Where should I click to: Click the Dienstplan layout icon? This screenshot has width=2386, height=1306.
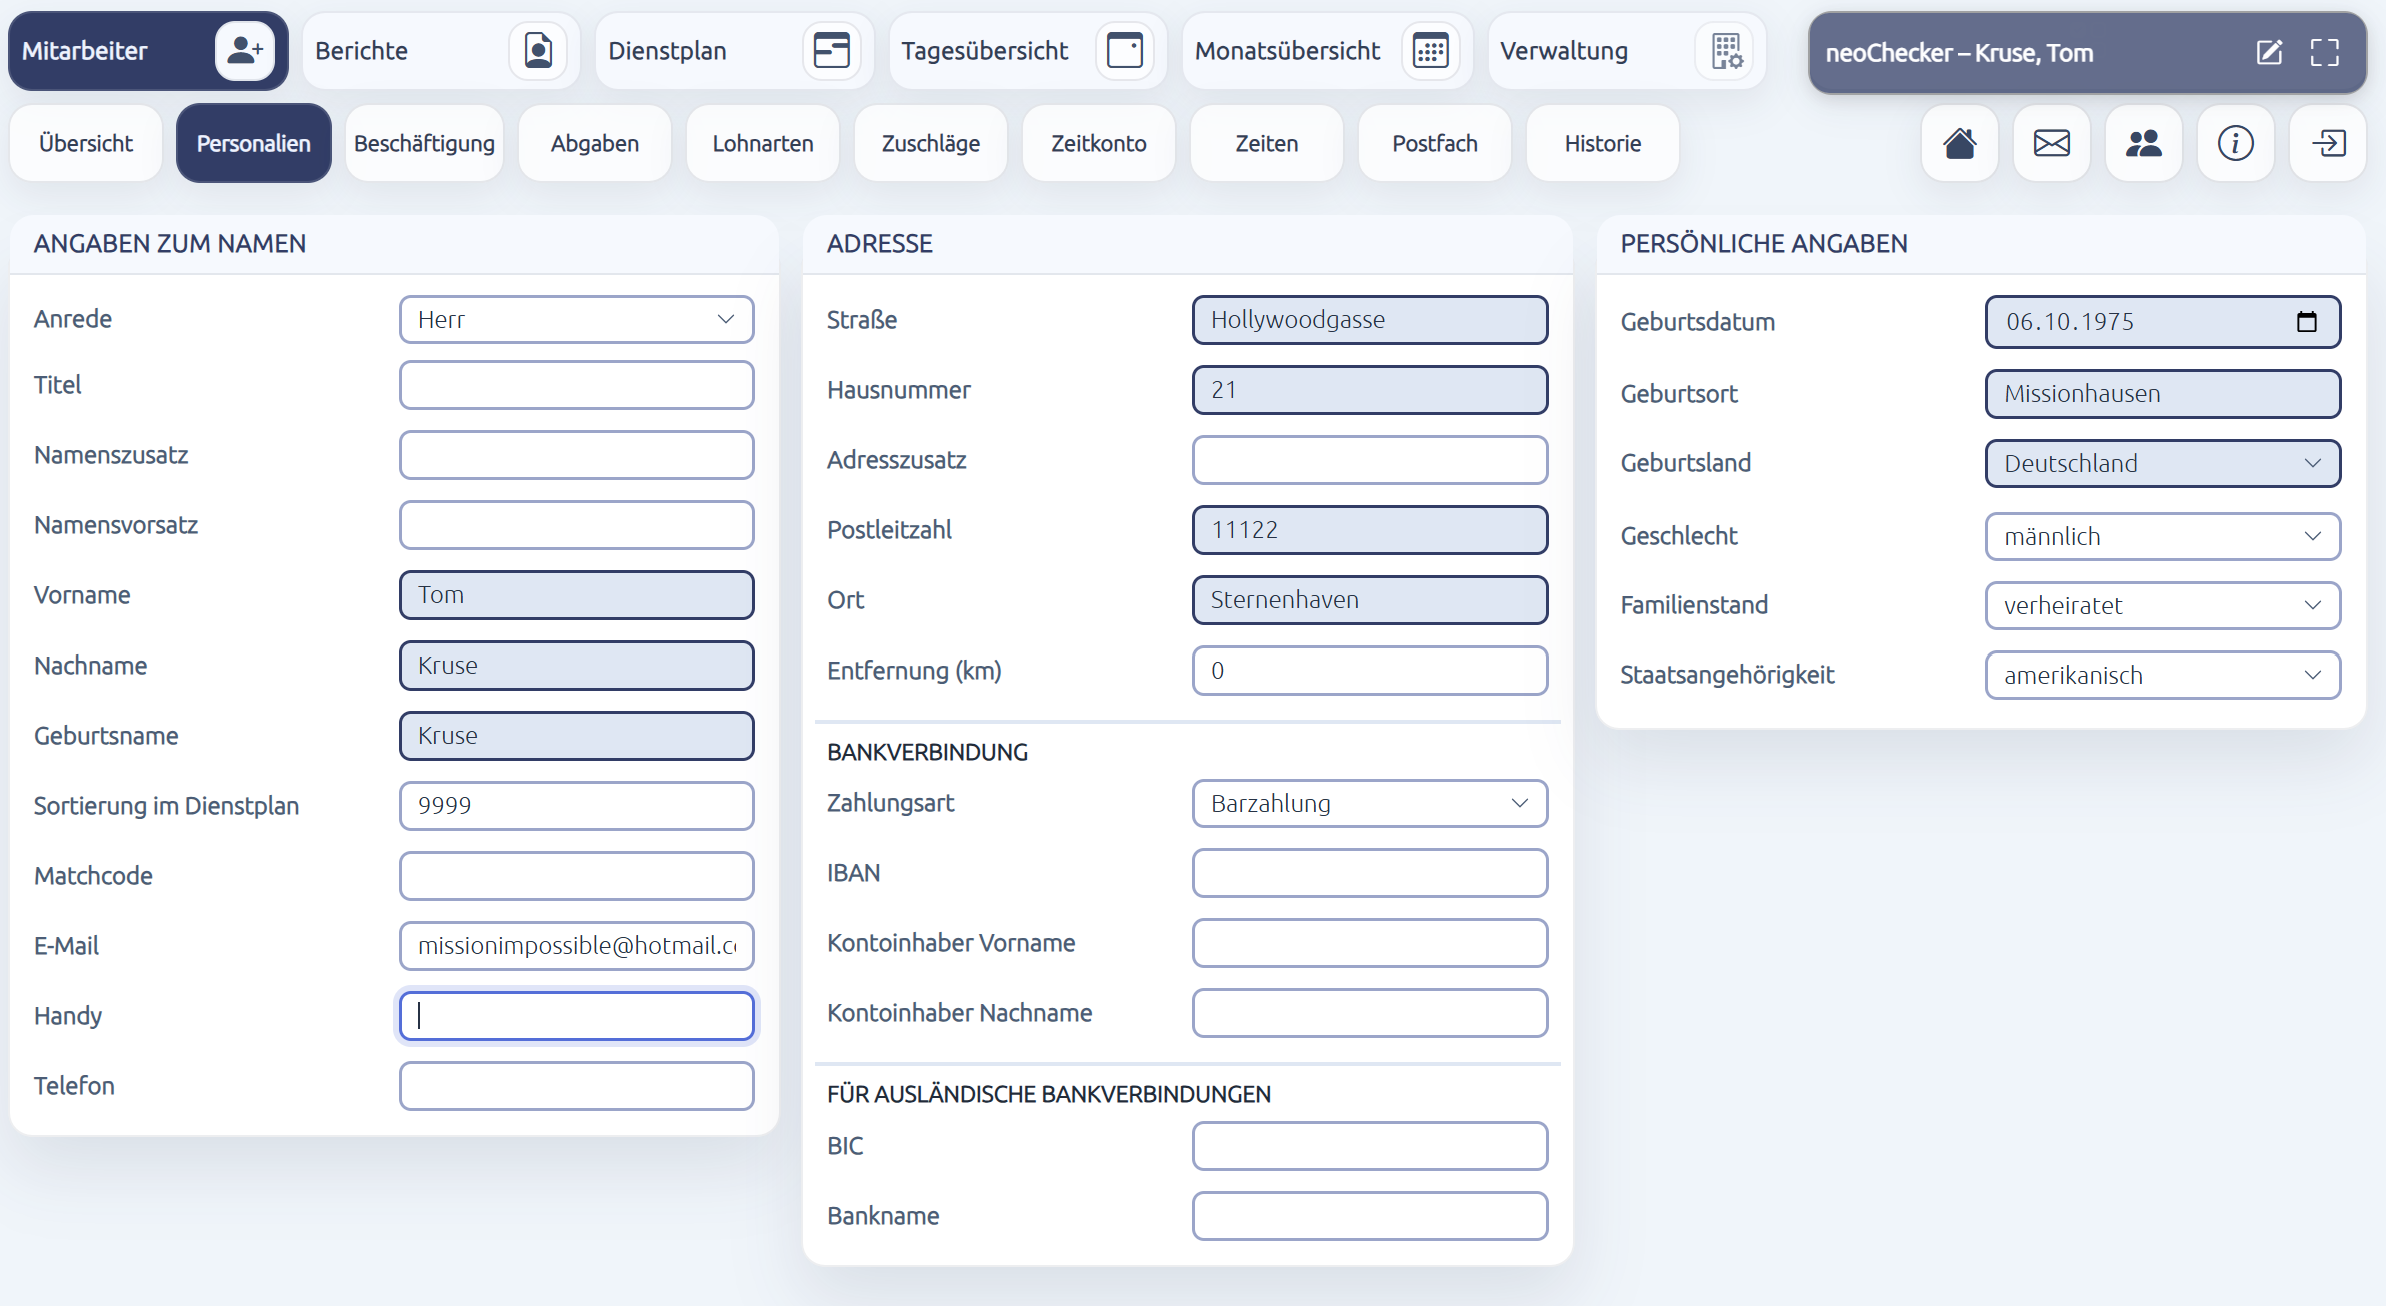coord(831,50)
